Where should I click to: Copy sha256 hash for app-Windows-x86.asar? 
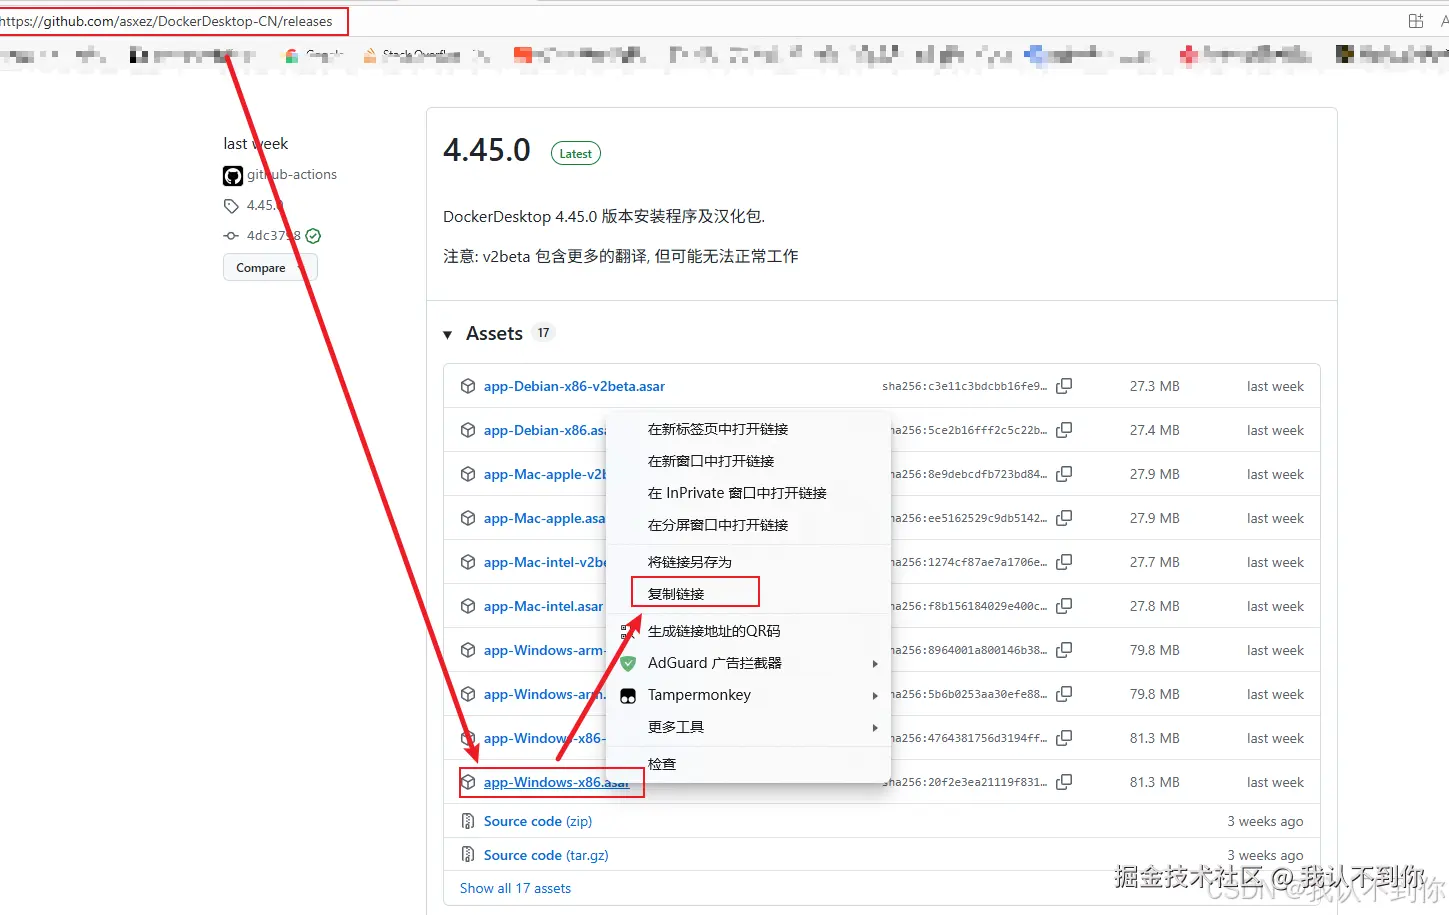pyautogui.click(x=1064, y=782)
